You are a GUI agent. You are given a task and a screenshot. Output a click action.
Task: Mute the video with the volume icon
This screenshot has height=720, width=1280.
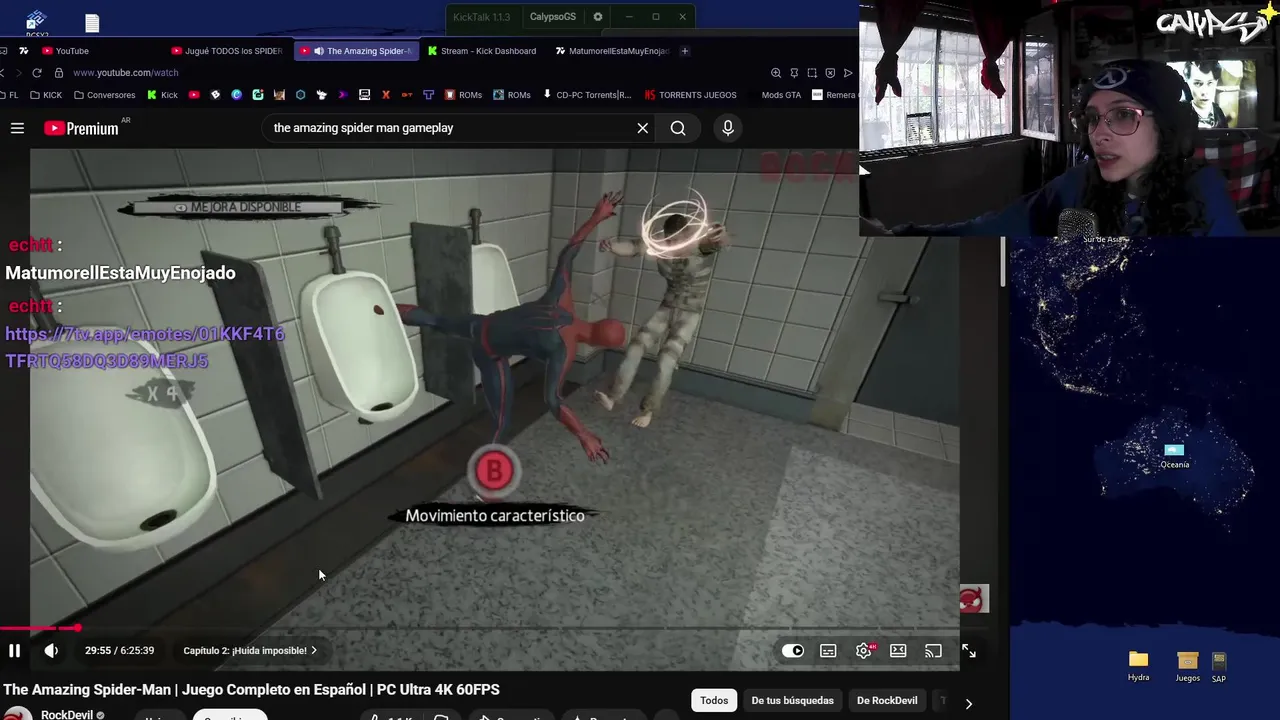[51, 651]
